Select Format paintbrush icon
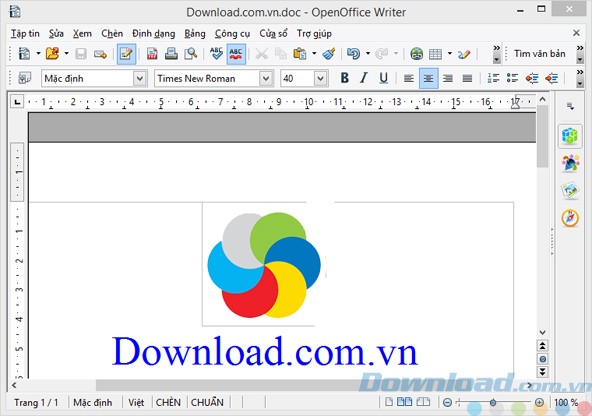The width and height of the screenshot is (592, 416). 329,54
